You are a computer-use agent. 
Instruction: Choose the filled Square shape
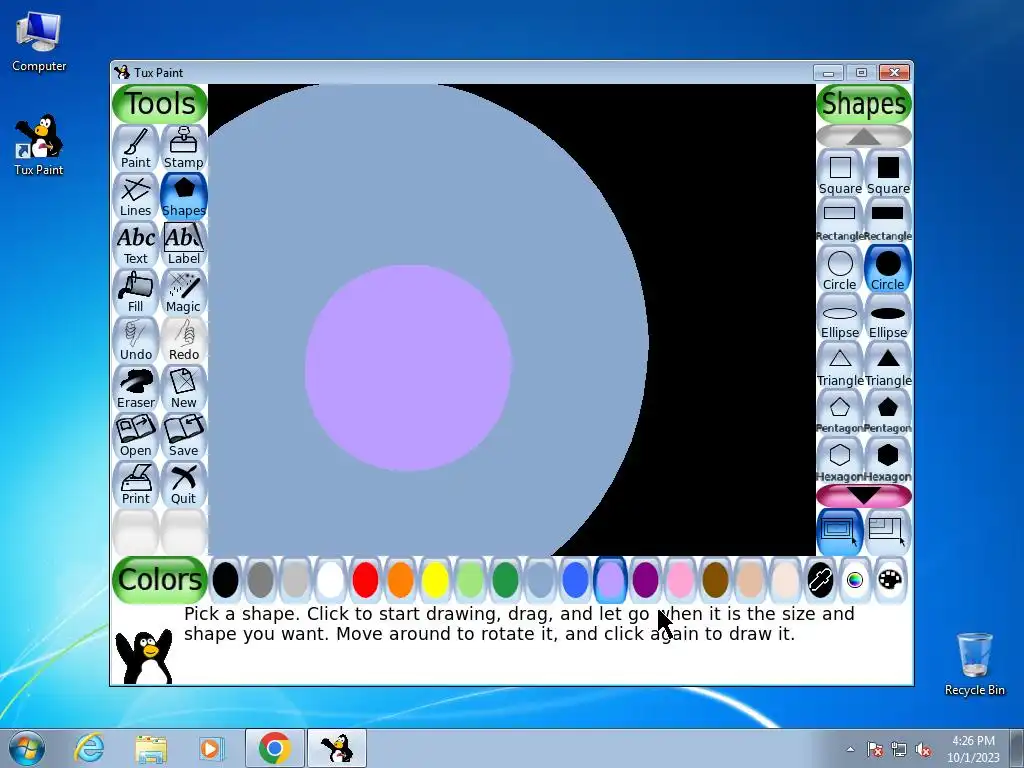(888, 174)
